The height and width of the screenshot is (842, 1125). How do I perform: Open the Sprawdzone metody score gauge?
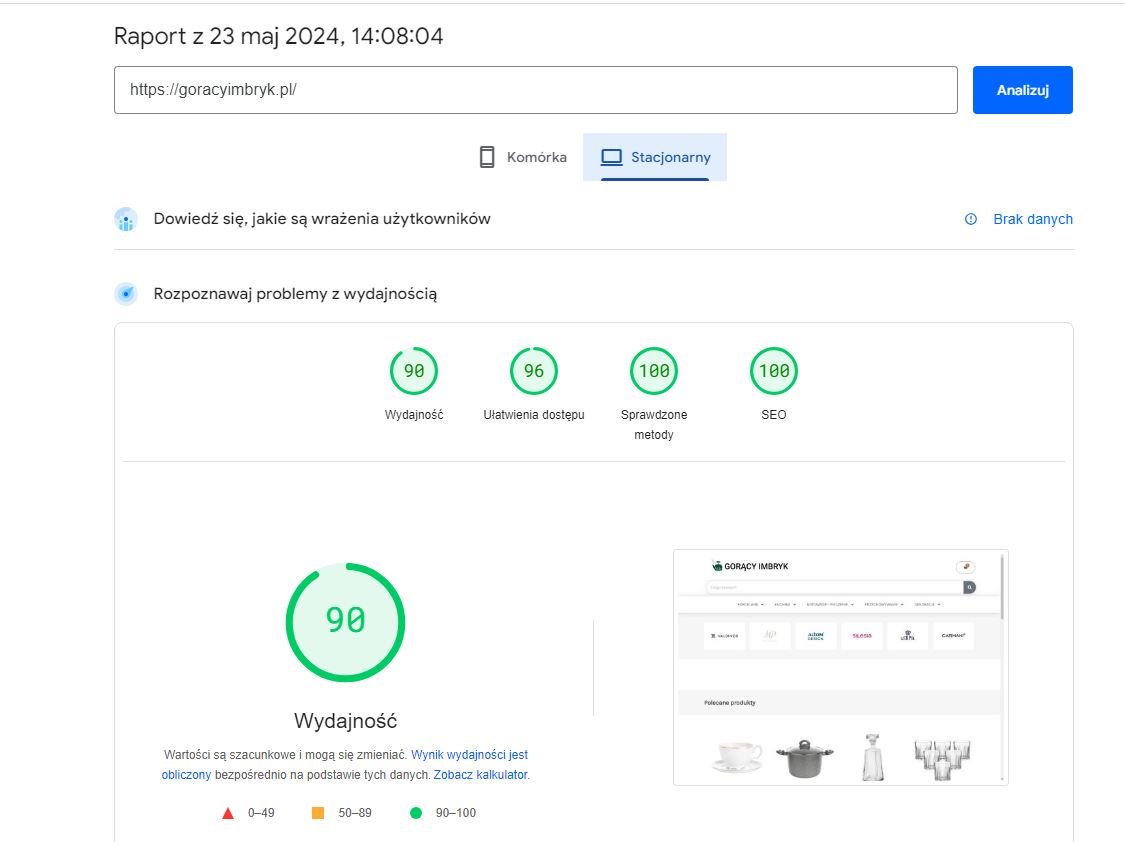654,372
